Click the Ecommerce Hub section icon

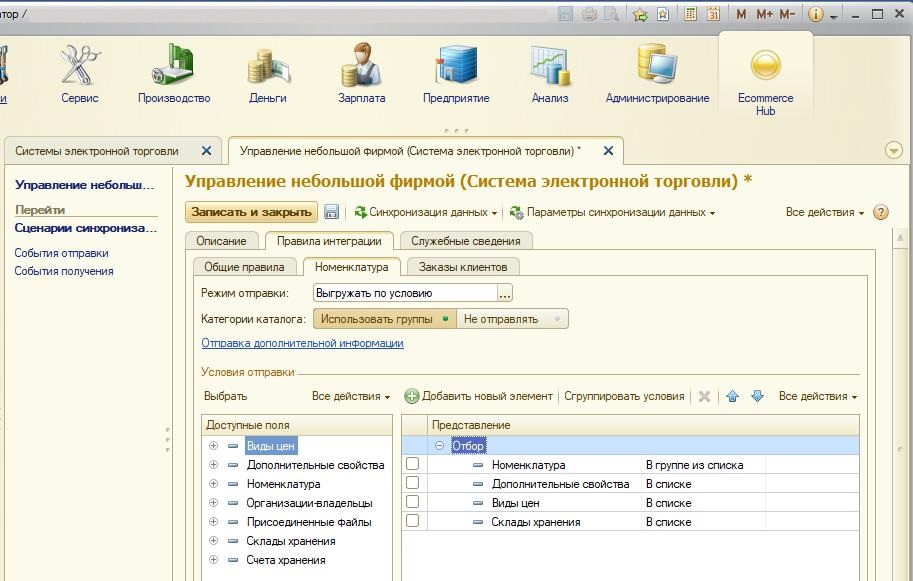(x=765, y=66)
